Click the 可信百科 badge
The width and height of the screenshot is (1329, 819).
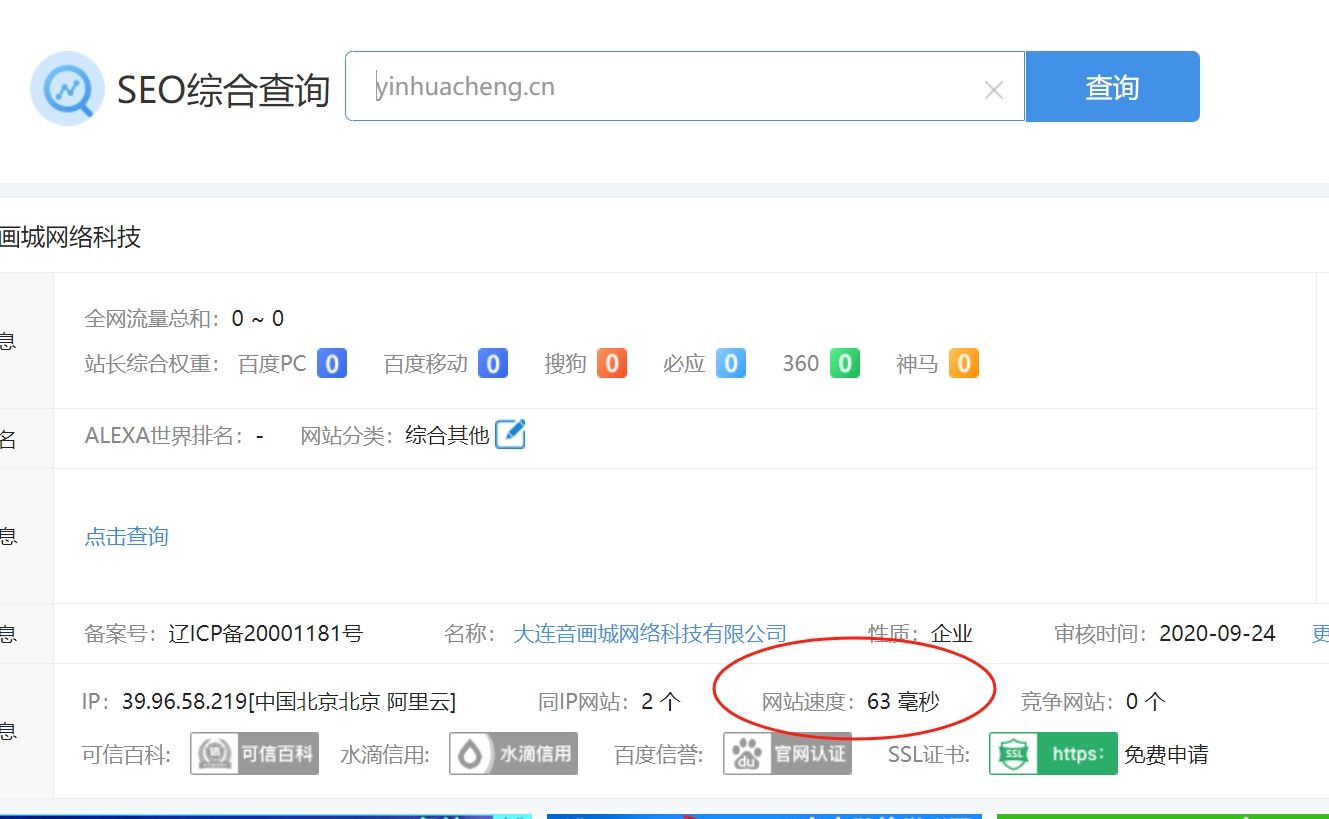[x=254, y=754]
